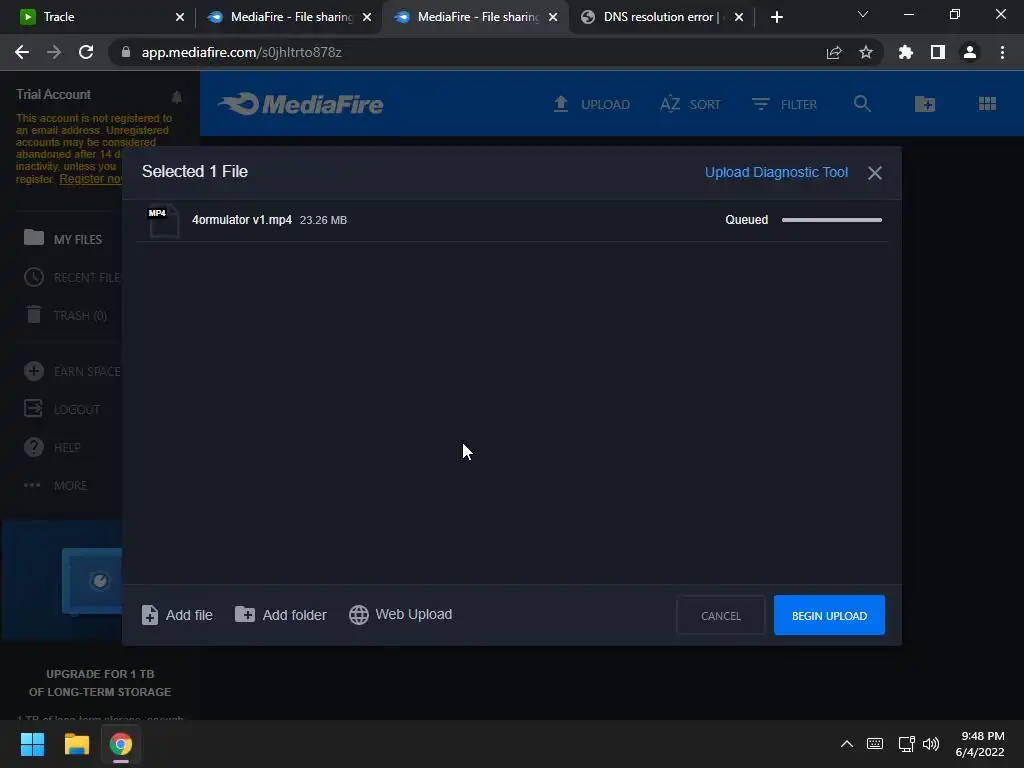Click the address bar URL
The height and width of the screenshot is (768, 1024).
(242, 52)
